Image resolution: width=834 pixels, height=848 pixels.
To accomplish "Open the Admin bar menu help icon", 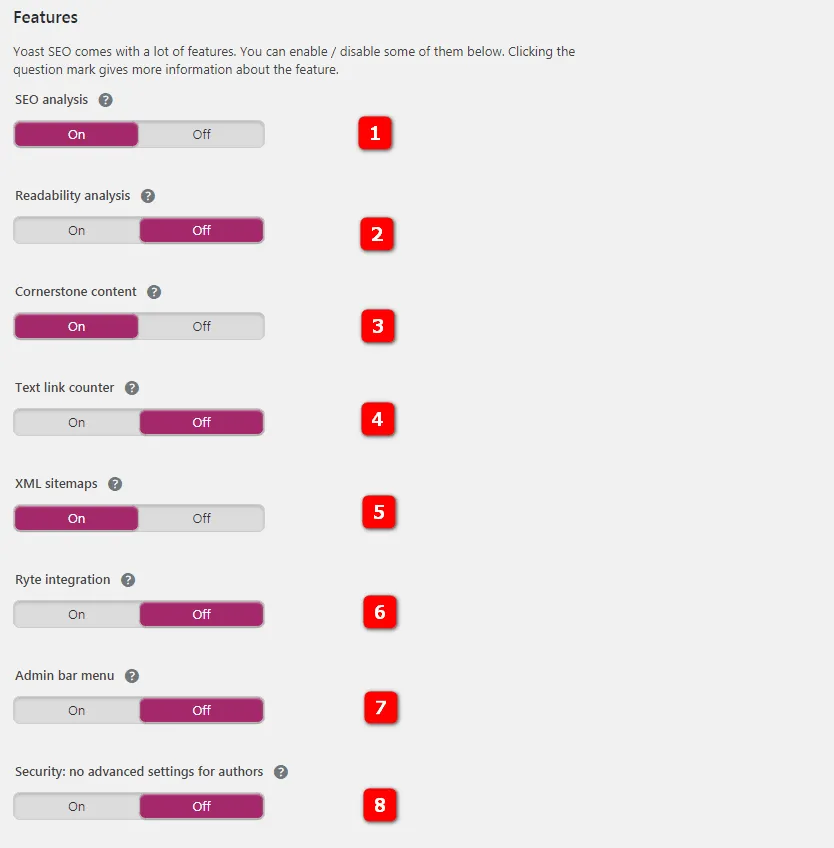I will tap(130, 675).
